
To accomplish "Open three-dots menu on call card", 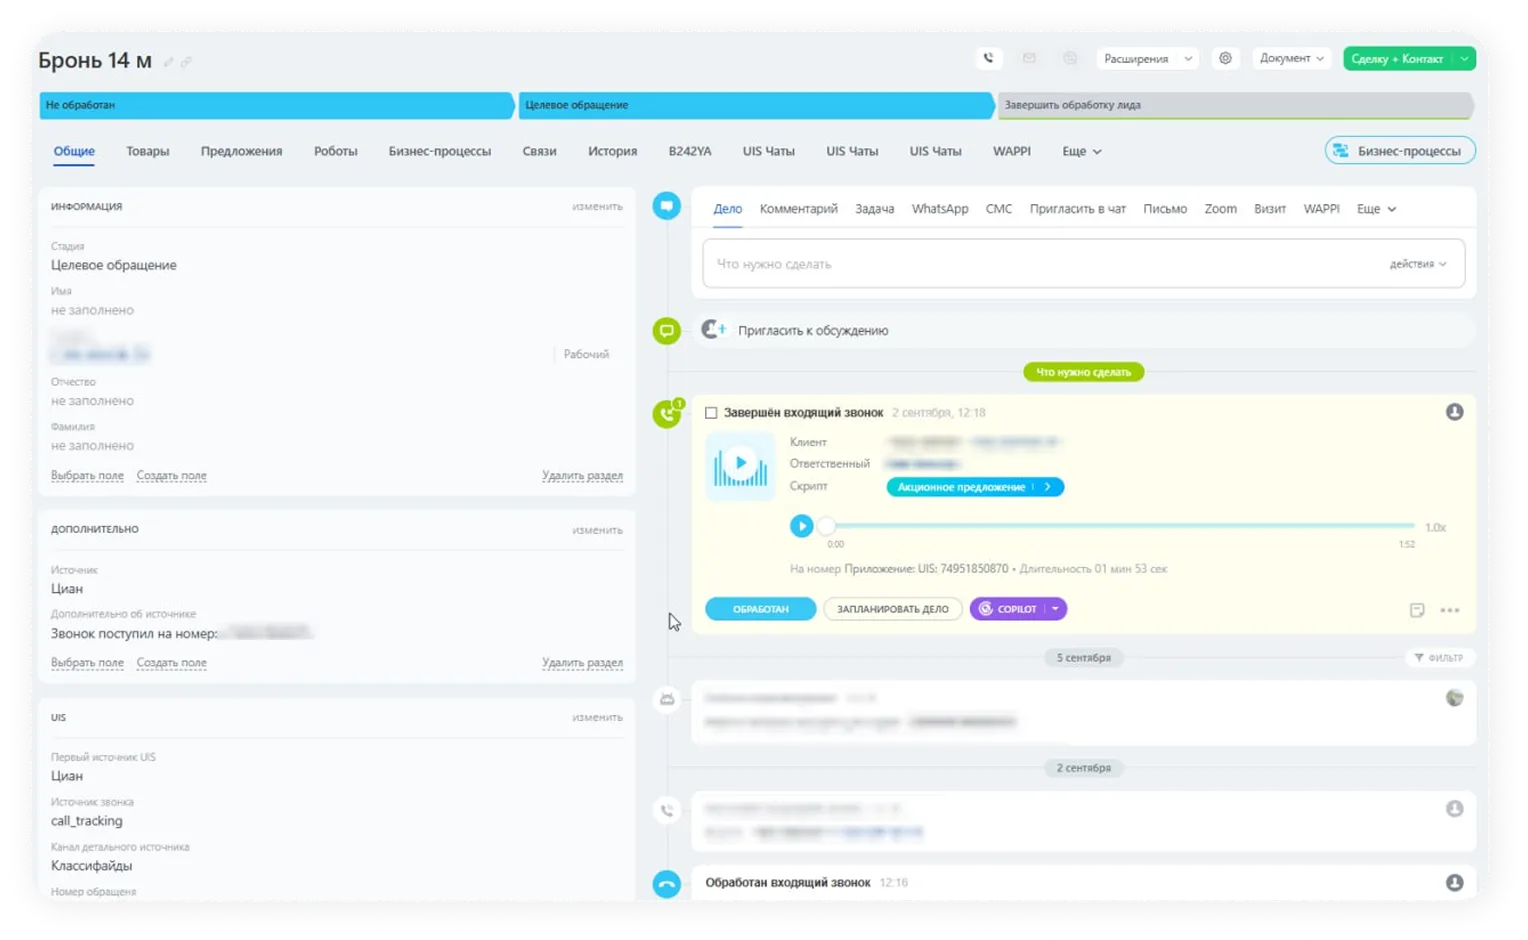I will pyautogui.click(x=1450, y=610).
